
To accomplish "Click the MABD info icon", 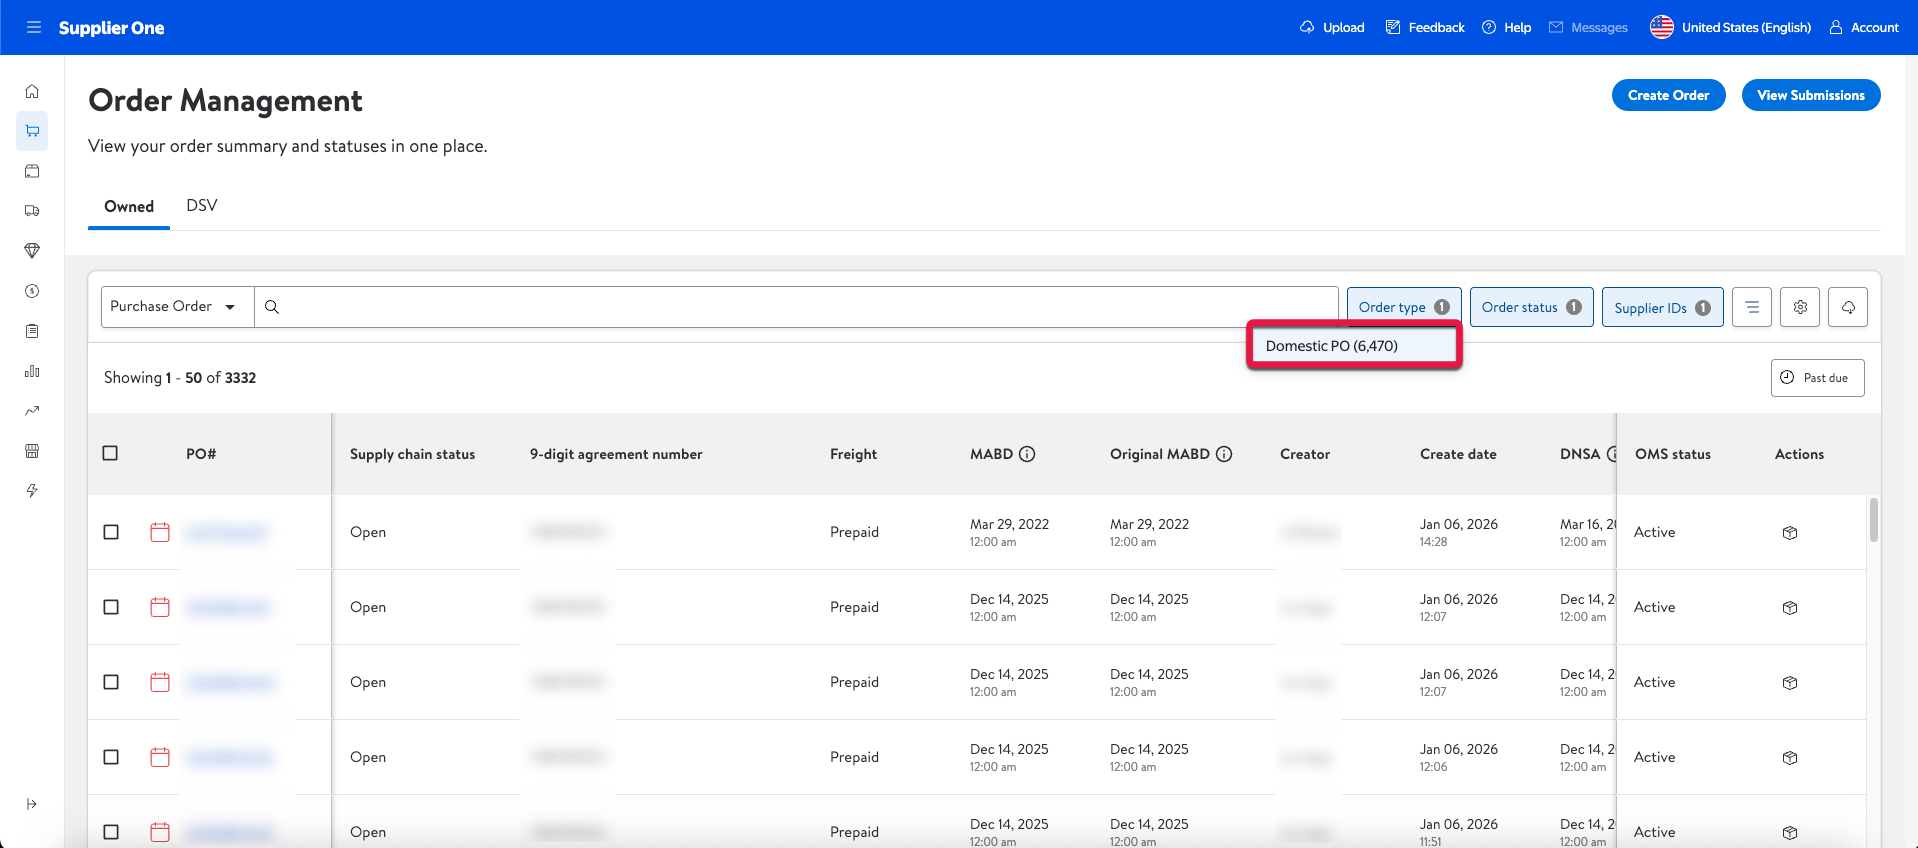I will pos(1027,454).
